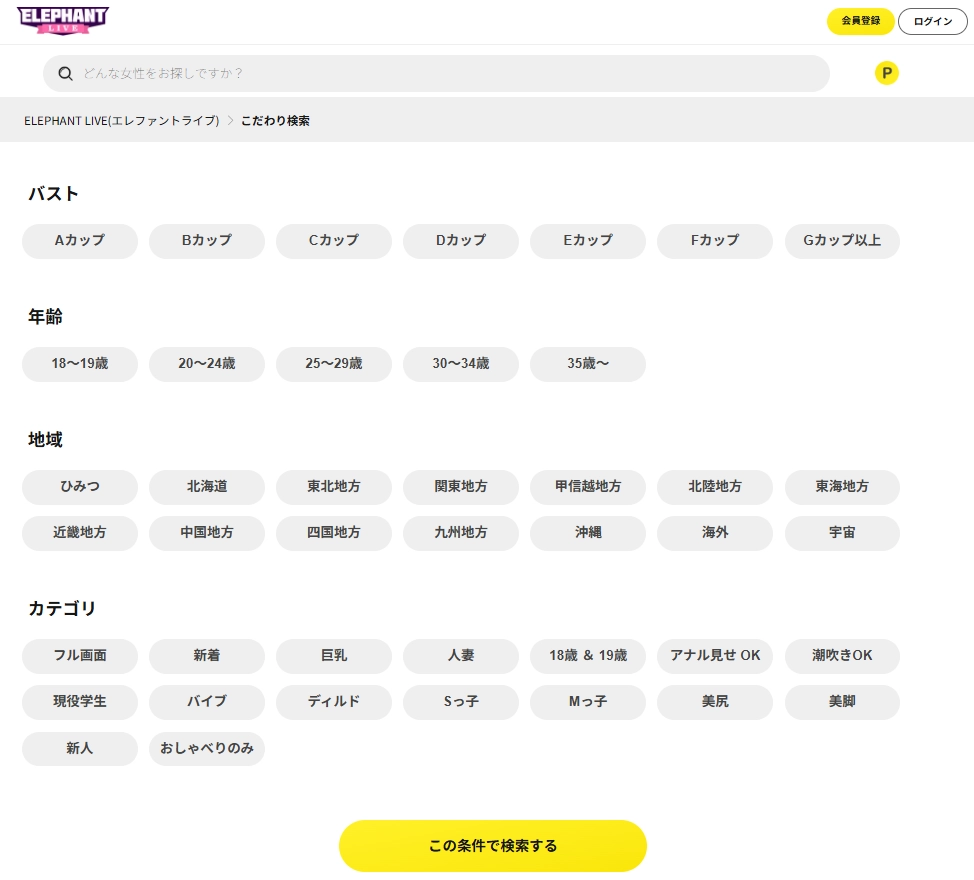
Task: Enable the フル画面 category filter
Action: (80, 656)
